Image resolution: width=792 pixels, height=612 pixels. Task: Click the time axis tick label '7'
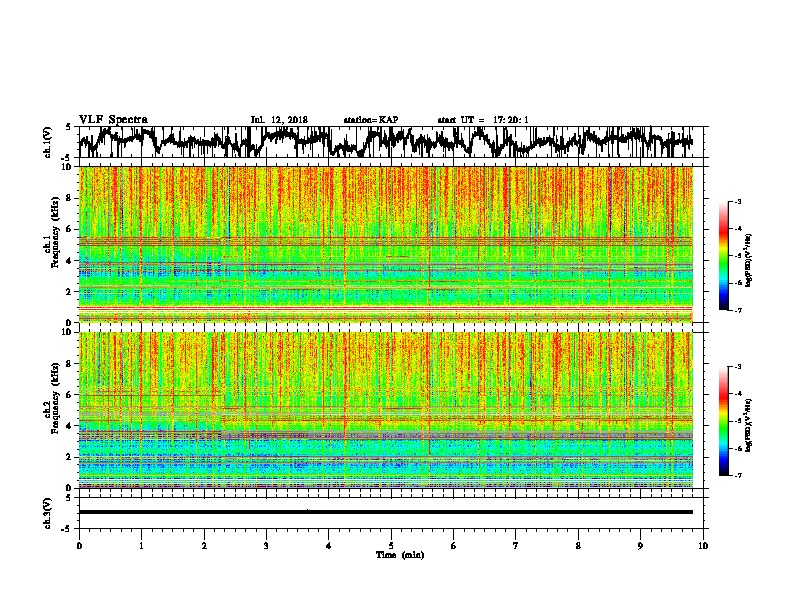(516, 546)
